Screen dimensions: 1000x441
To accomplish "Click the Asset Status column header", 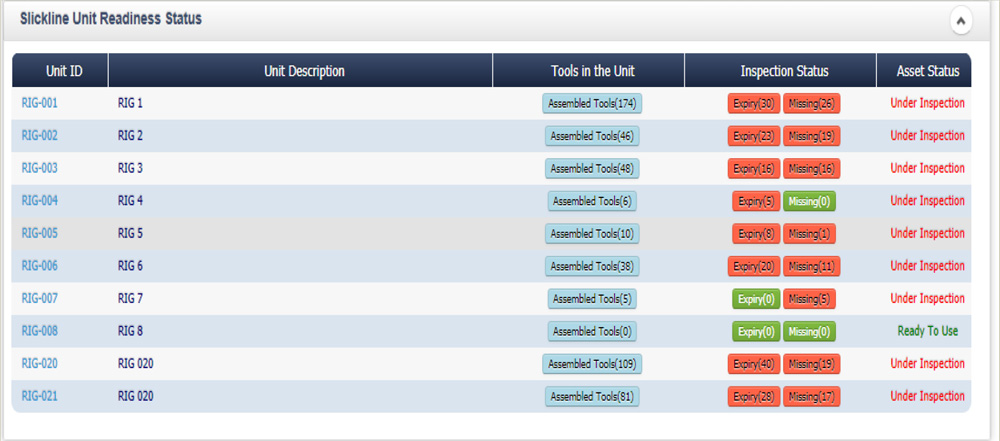I will click(x=927, y=71).
